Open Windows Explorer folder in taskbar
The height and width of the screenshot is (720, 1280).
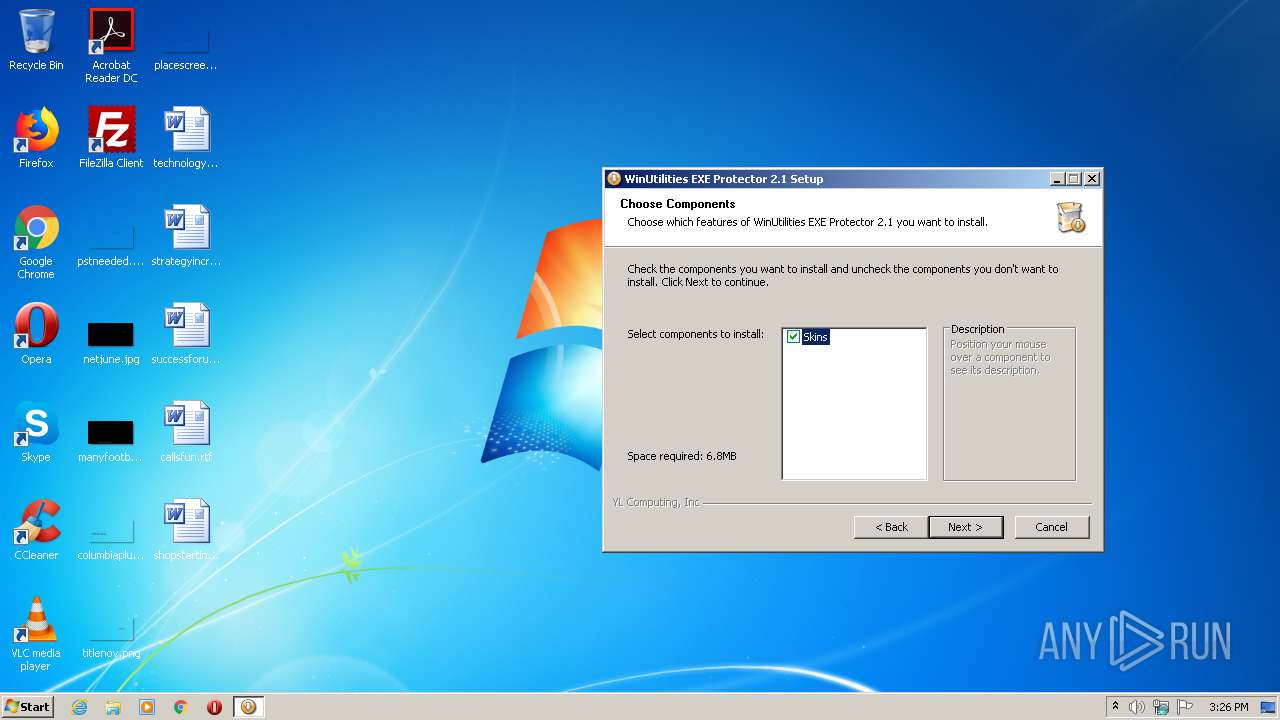click(x=113, y=707)
